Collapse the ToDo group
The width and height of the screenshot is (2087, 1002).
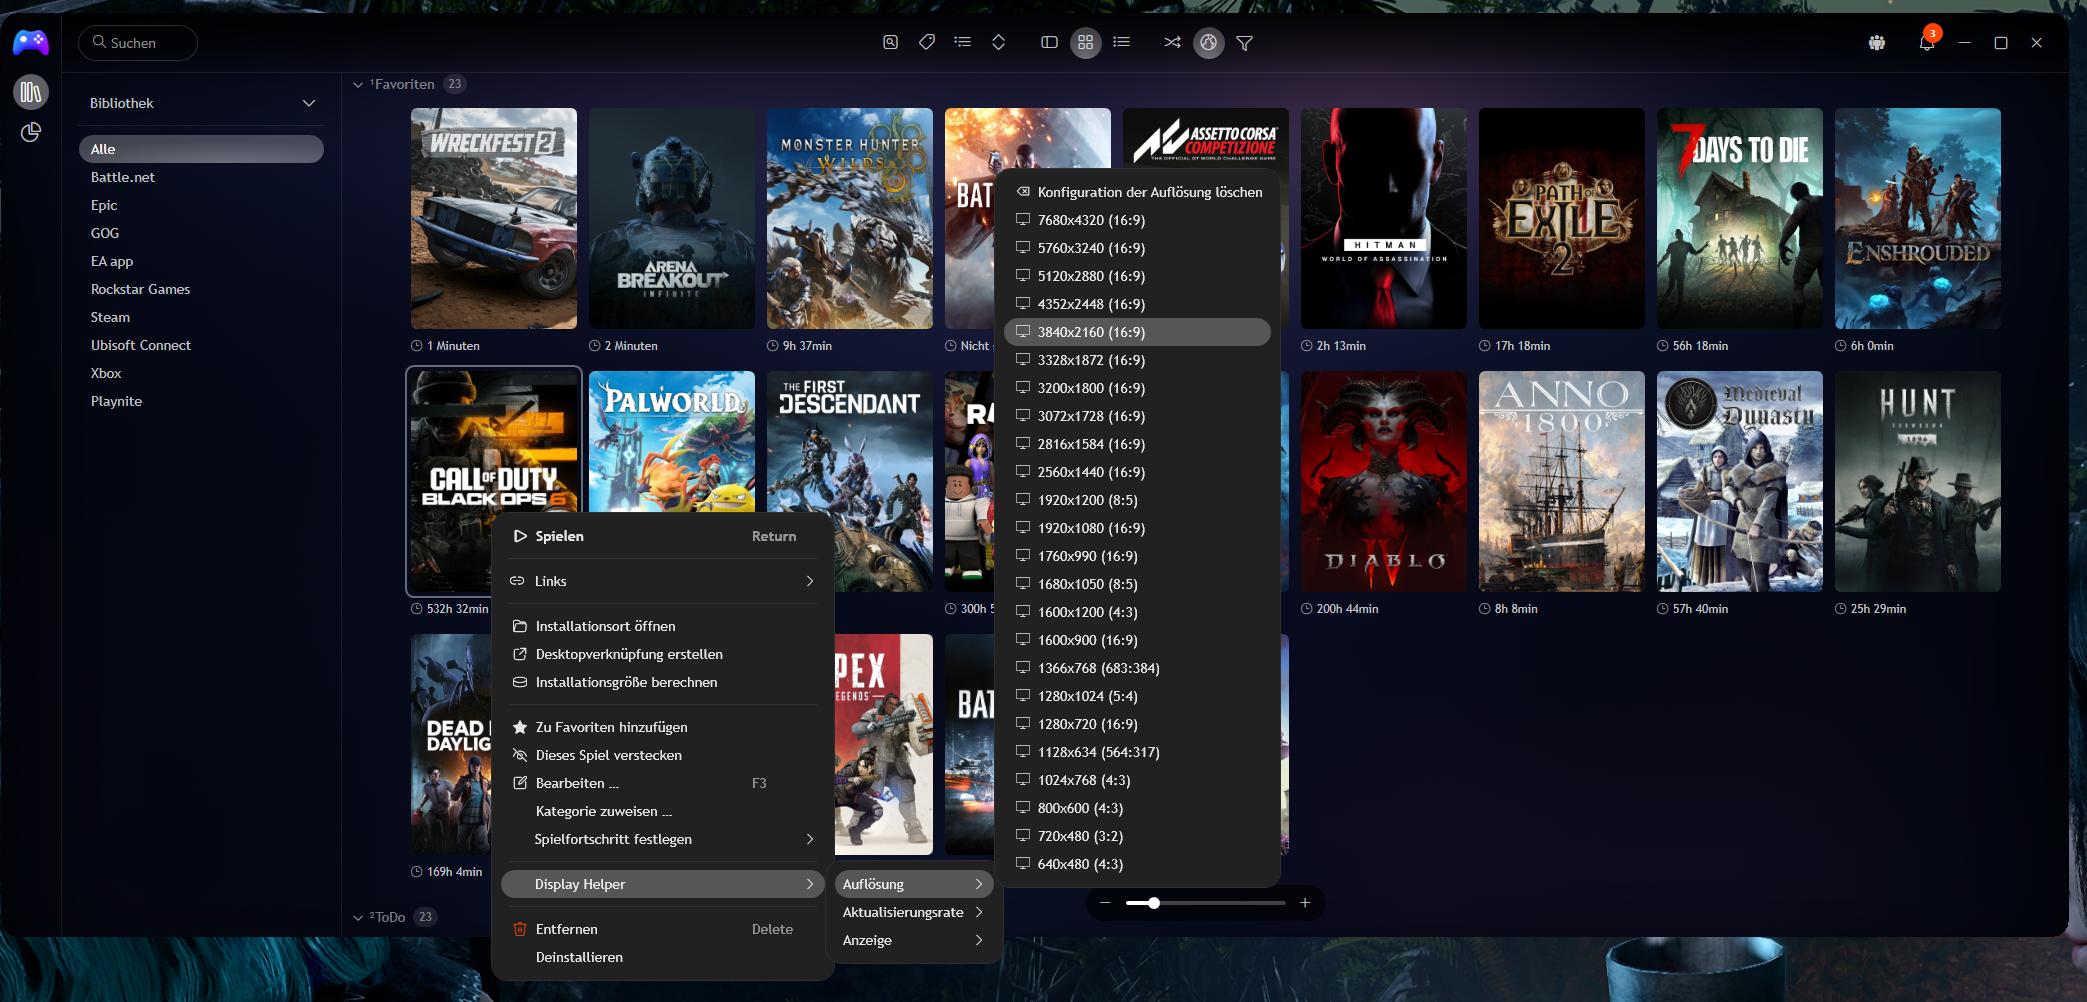click(x=358, y=918)
